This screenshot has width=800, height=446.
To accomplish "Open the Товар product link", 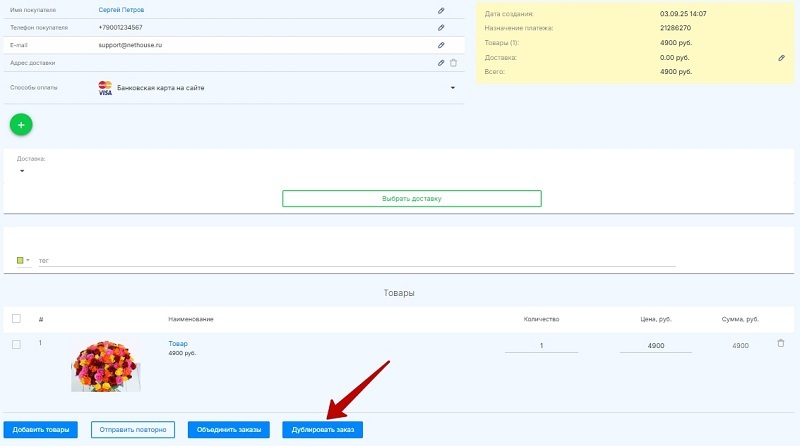I will (x=177, y=343).
